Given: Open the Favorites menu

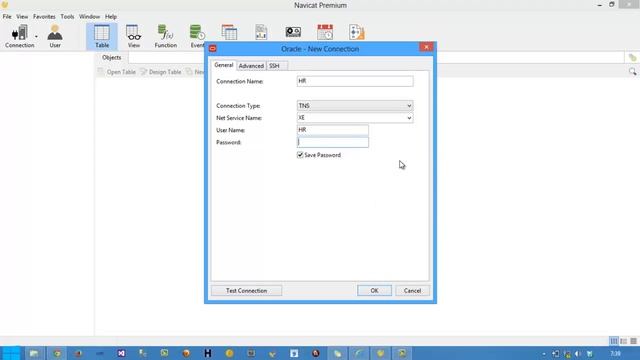Looking at the screenshot, I should pyautogui.click(x=44, y=17).
